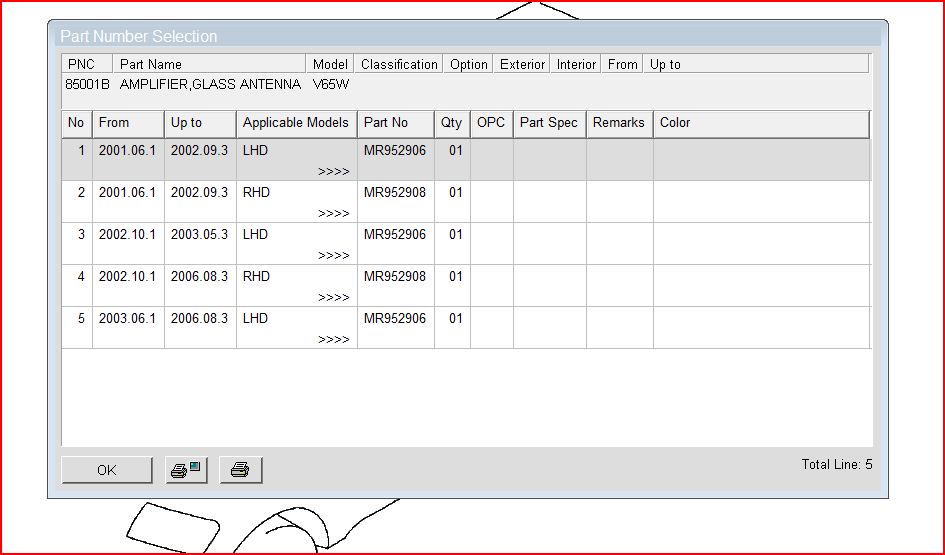Expand applicable models arrows in row 4
945x555 pixels.
click(x=333, y=298)
